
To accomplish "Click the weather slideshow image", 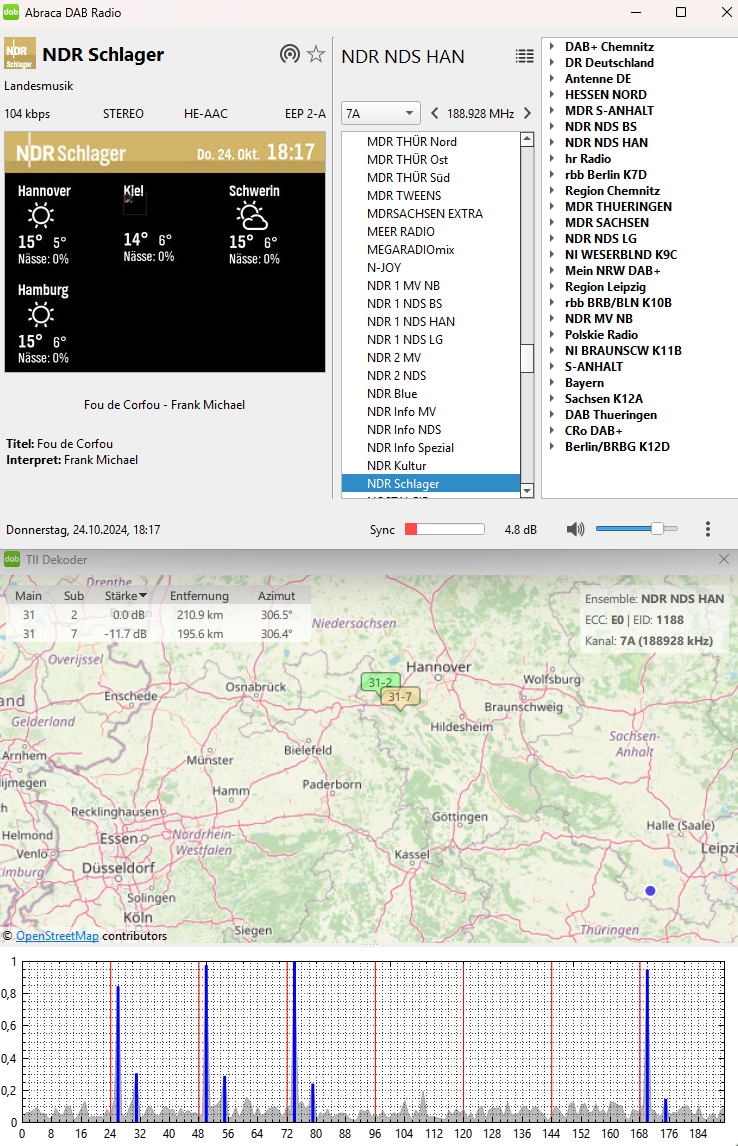I will point(165,252).
